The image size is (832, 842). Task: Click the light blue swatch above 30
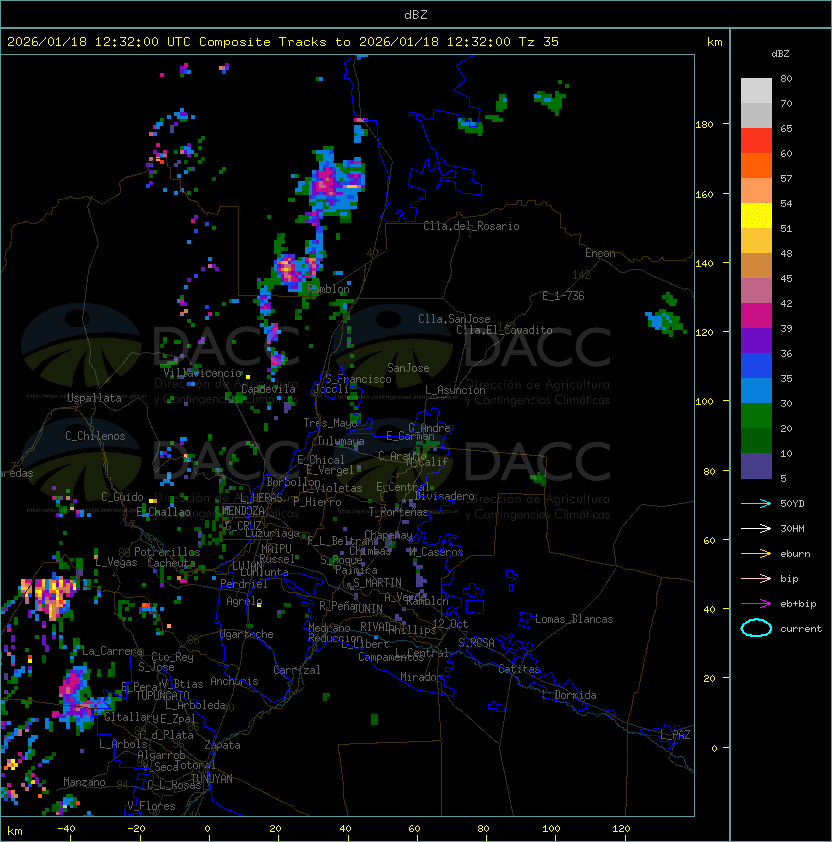pos(756,390)
